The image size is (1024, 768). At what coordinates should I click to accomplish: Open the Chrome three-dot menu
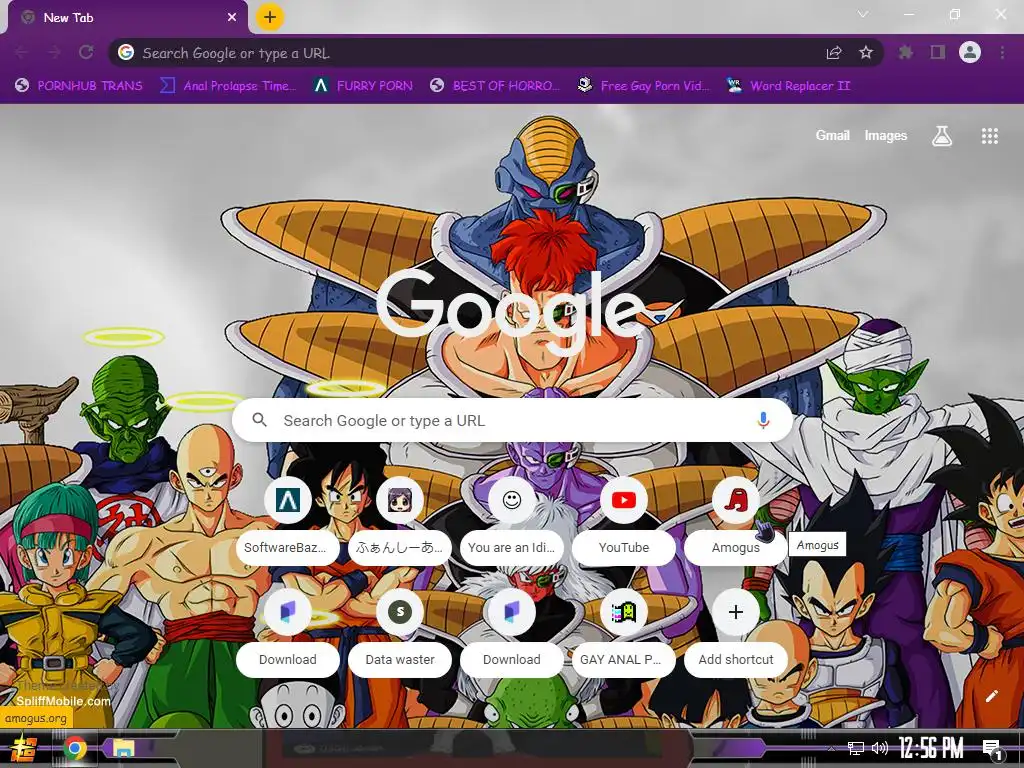[x=1002, y=52]
